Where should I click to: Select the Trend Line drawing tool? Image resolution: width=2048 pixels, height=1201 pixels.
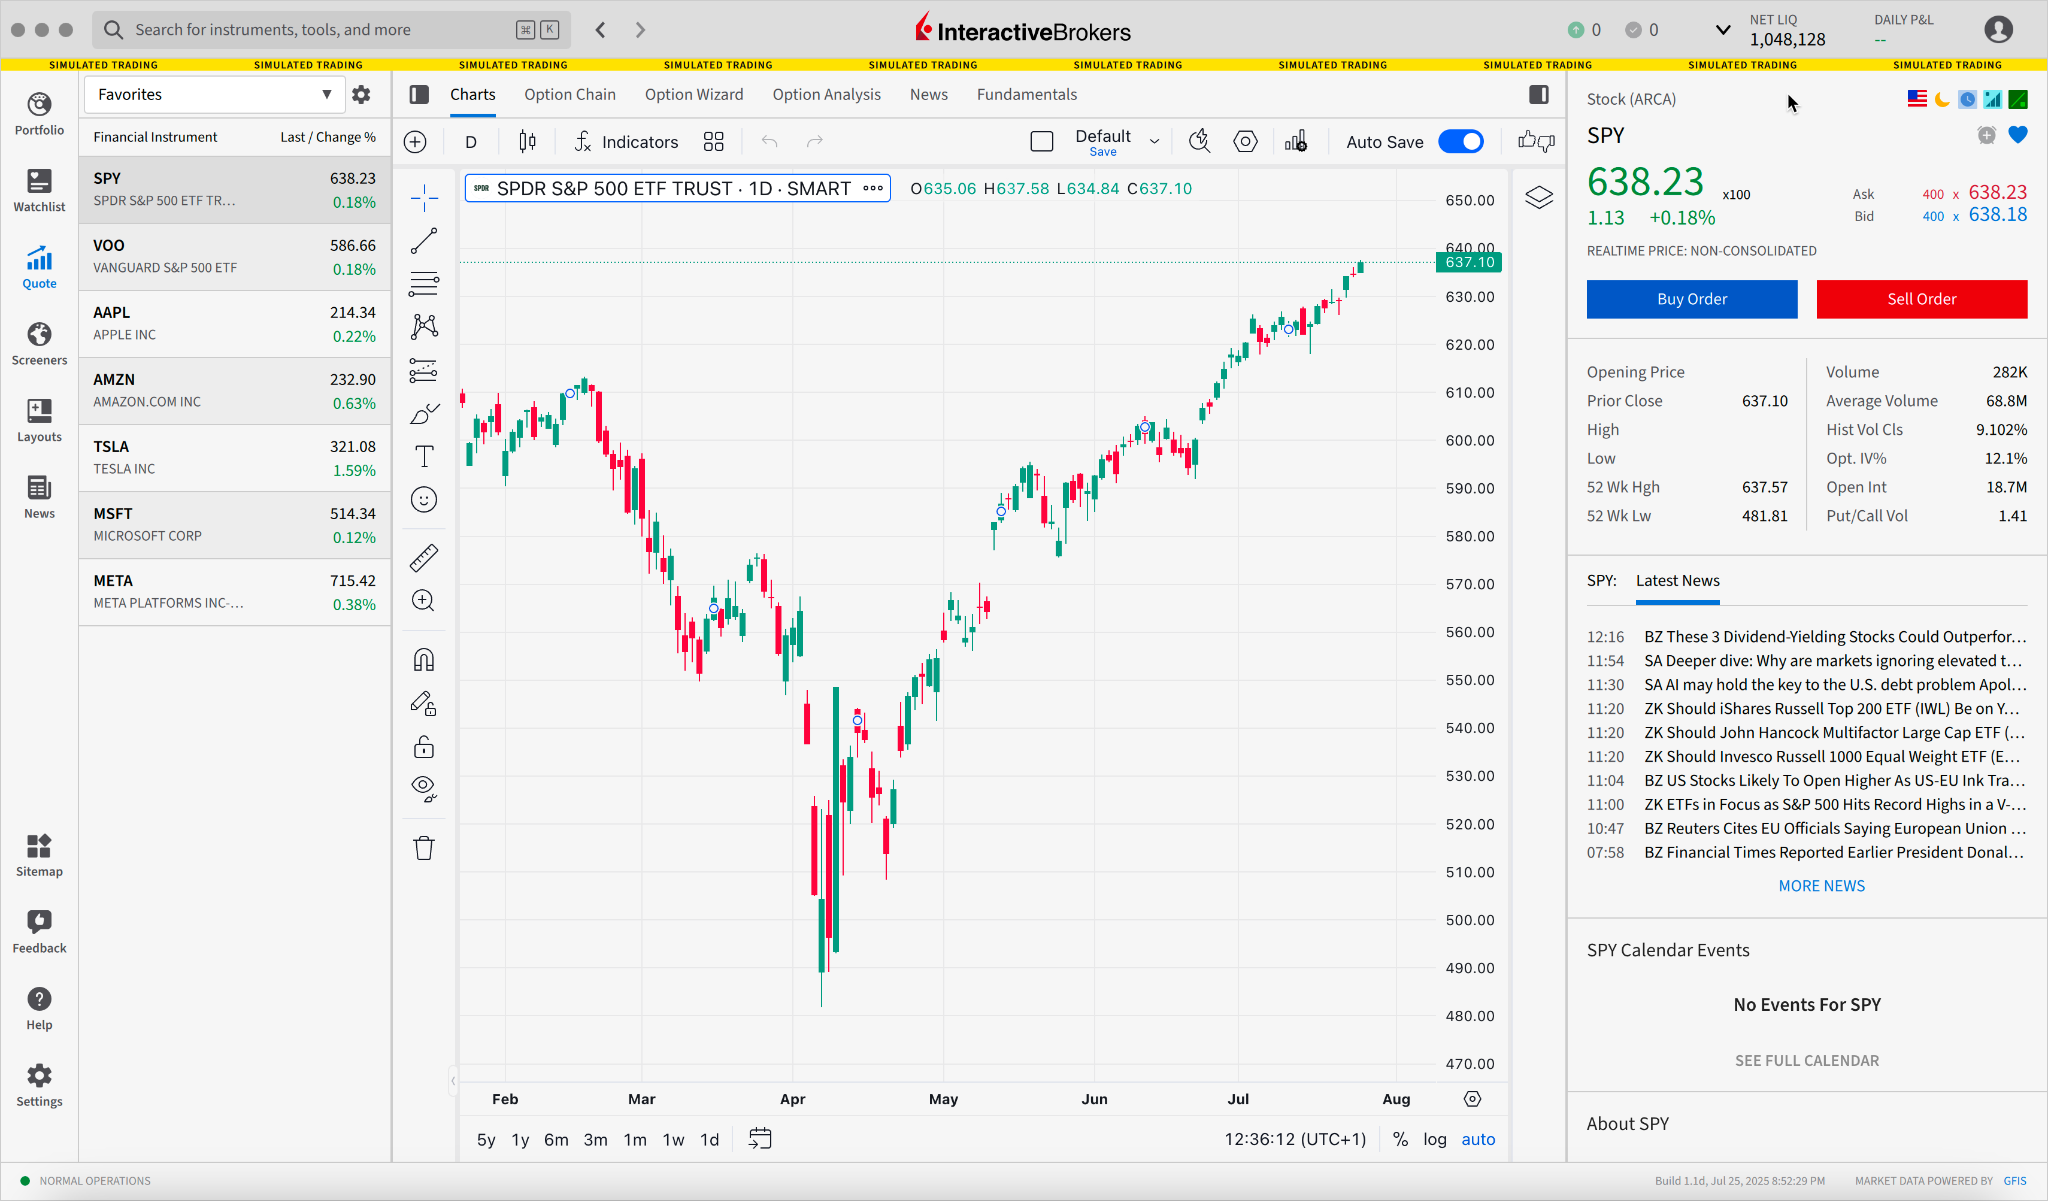click(x=424, y=240)
